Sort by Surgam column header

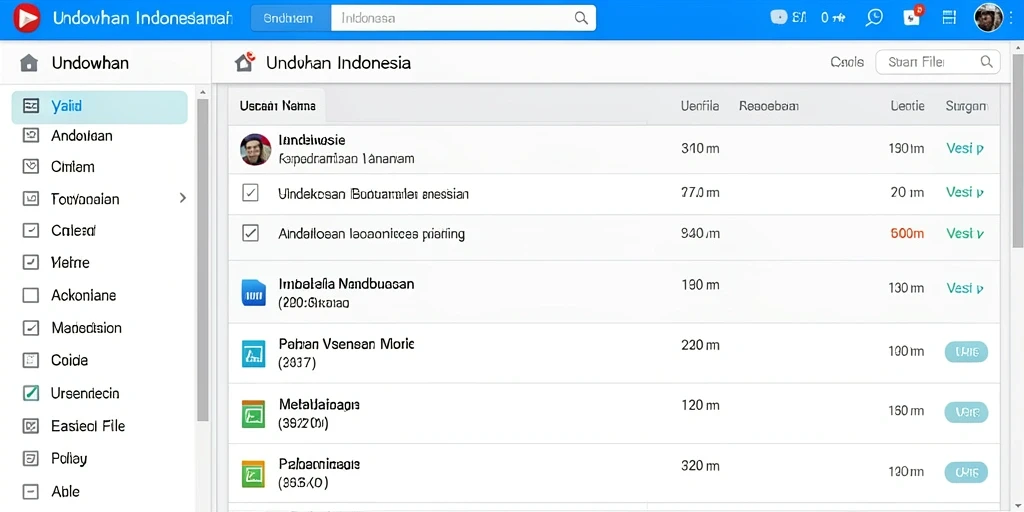[x=967, y=105]
